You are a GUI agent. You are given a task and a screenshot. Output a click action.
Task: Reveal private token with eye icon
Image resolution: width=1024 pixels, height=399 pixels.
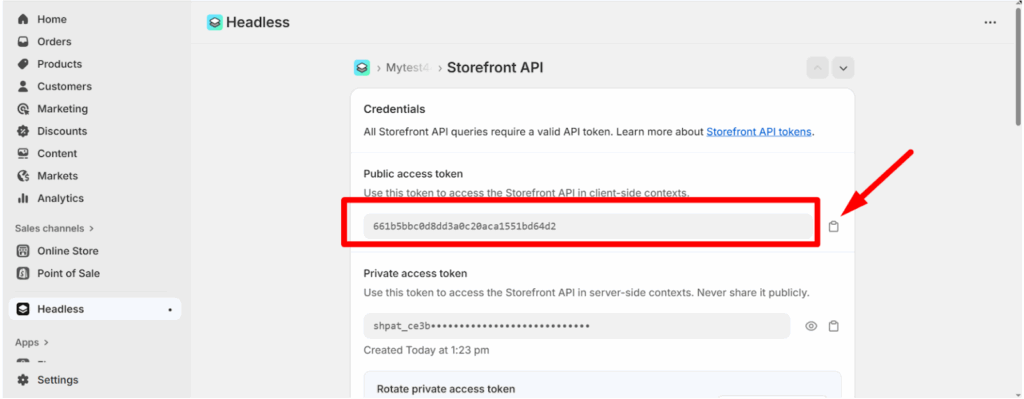click(811, 326)
